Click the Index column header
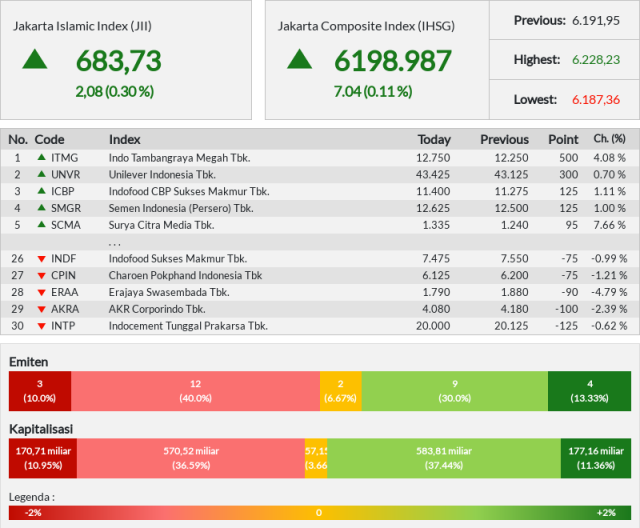Screen dimensions: 640x528 pos(124,140)
